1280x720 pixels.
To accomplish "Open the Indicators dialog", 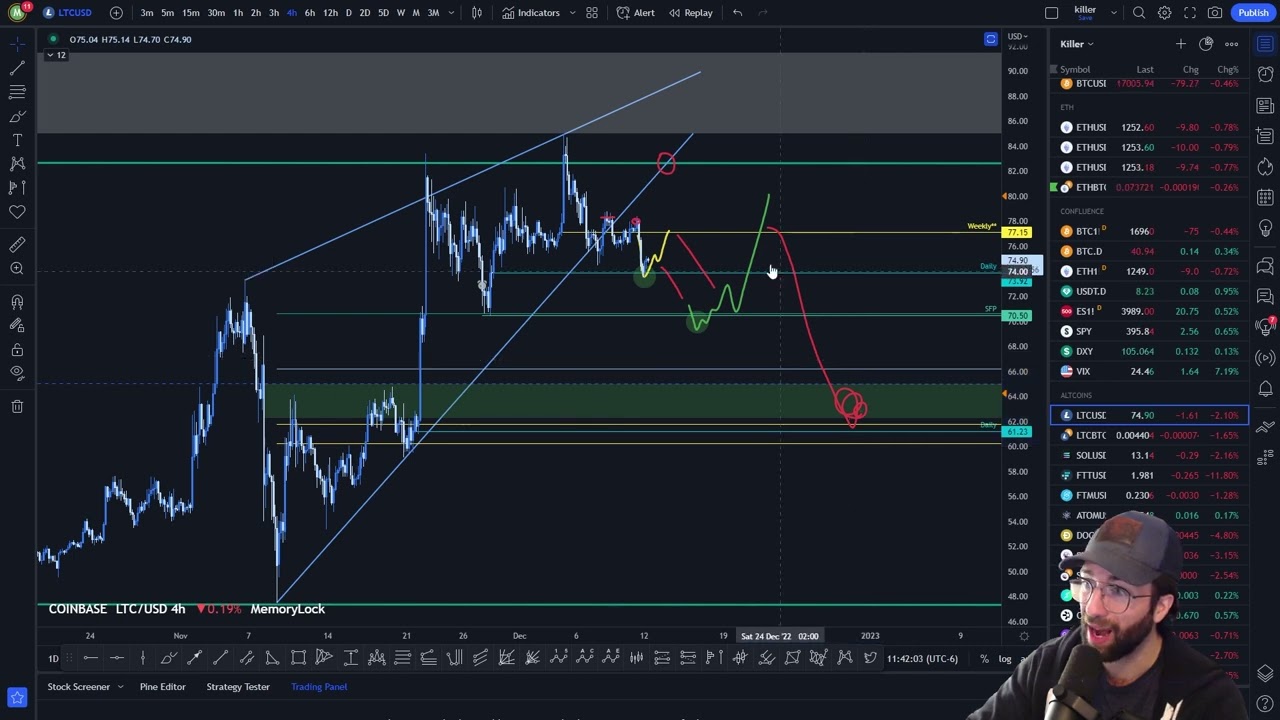I will 531,13.
